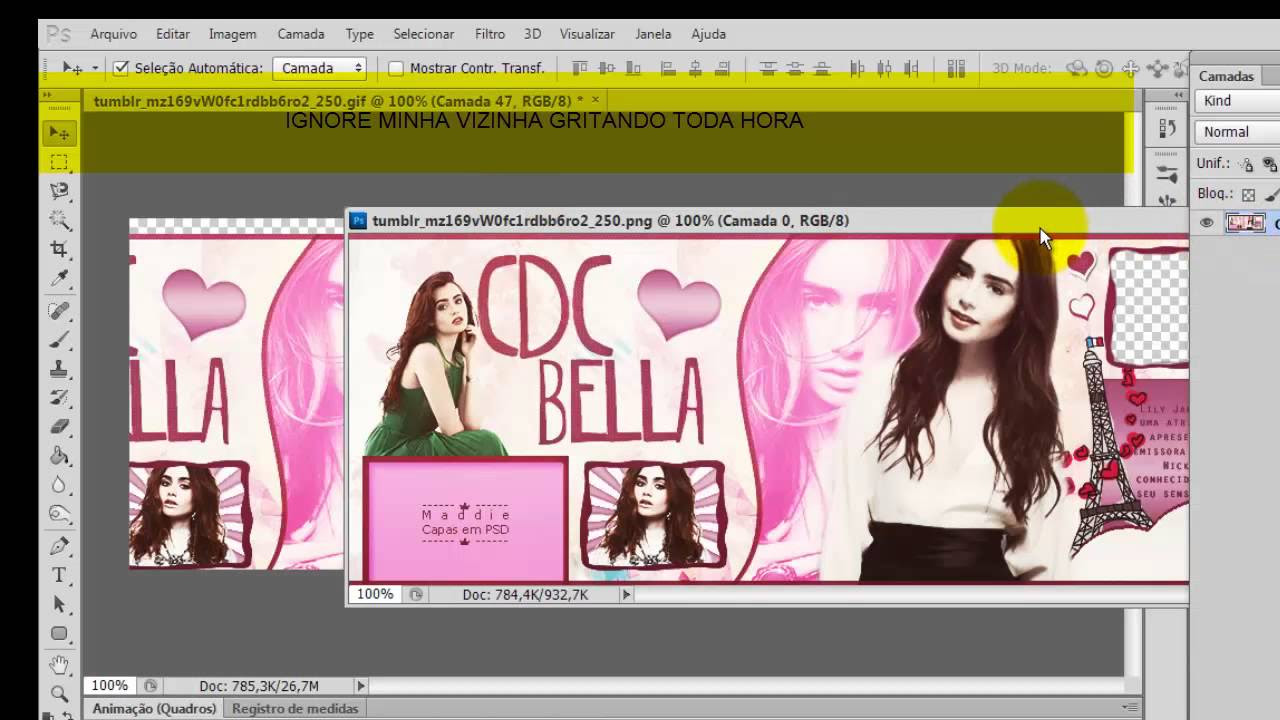Click the 3D pan mode icon

[1130, 68]
